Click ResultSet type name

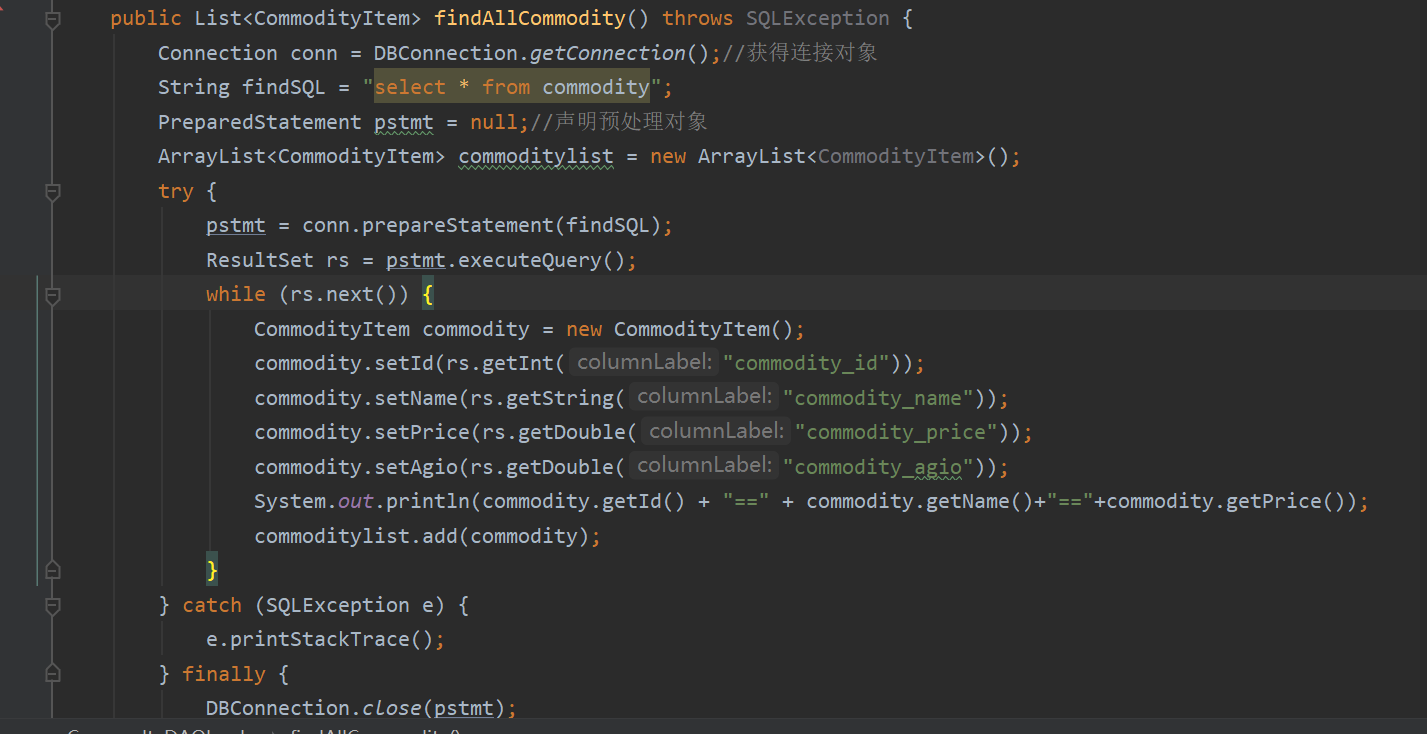(x=260, y=260)
